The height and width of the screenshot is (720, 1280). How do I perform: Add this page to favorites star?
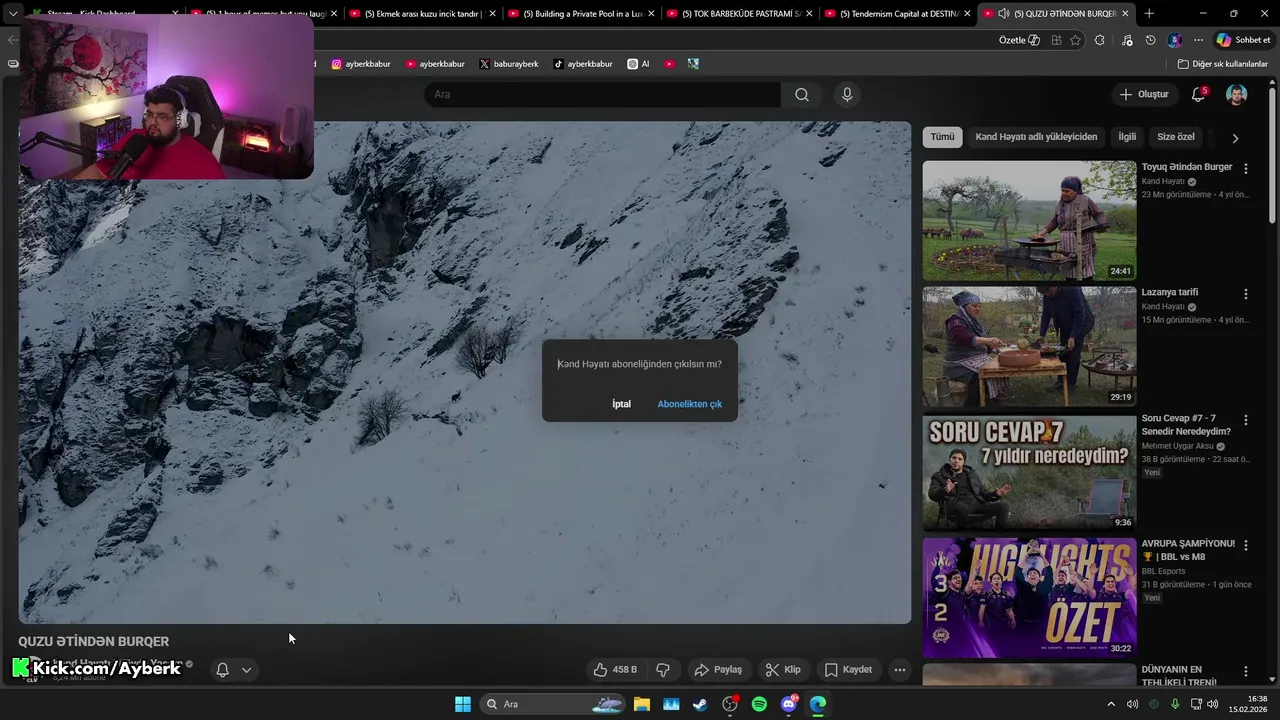click(x=1075, y=40)
